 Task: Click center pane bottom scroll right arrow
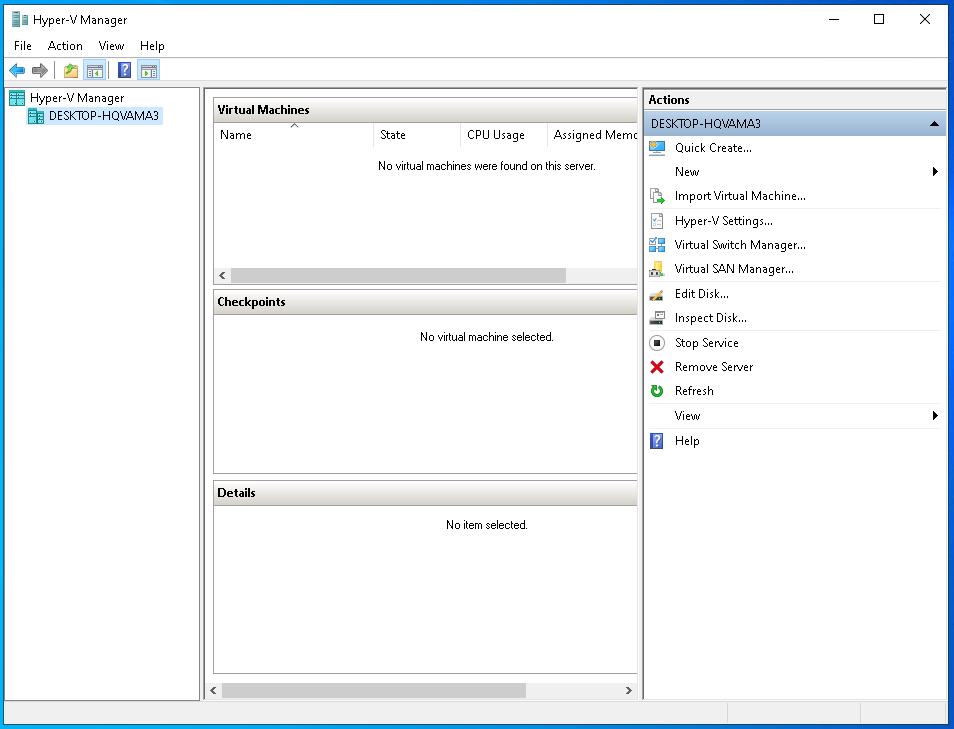628,691
